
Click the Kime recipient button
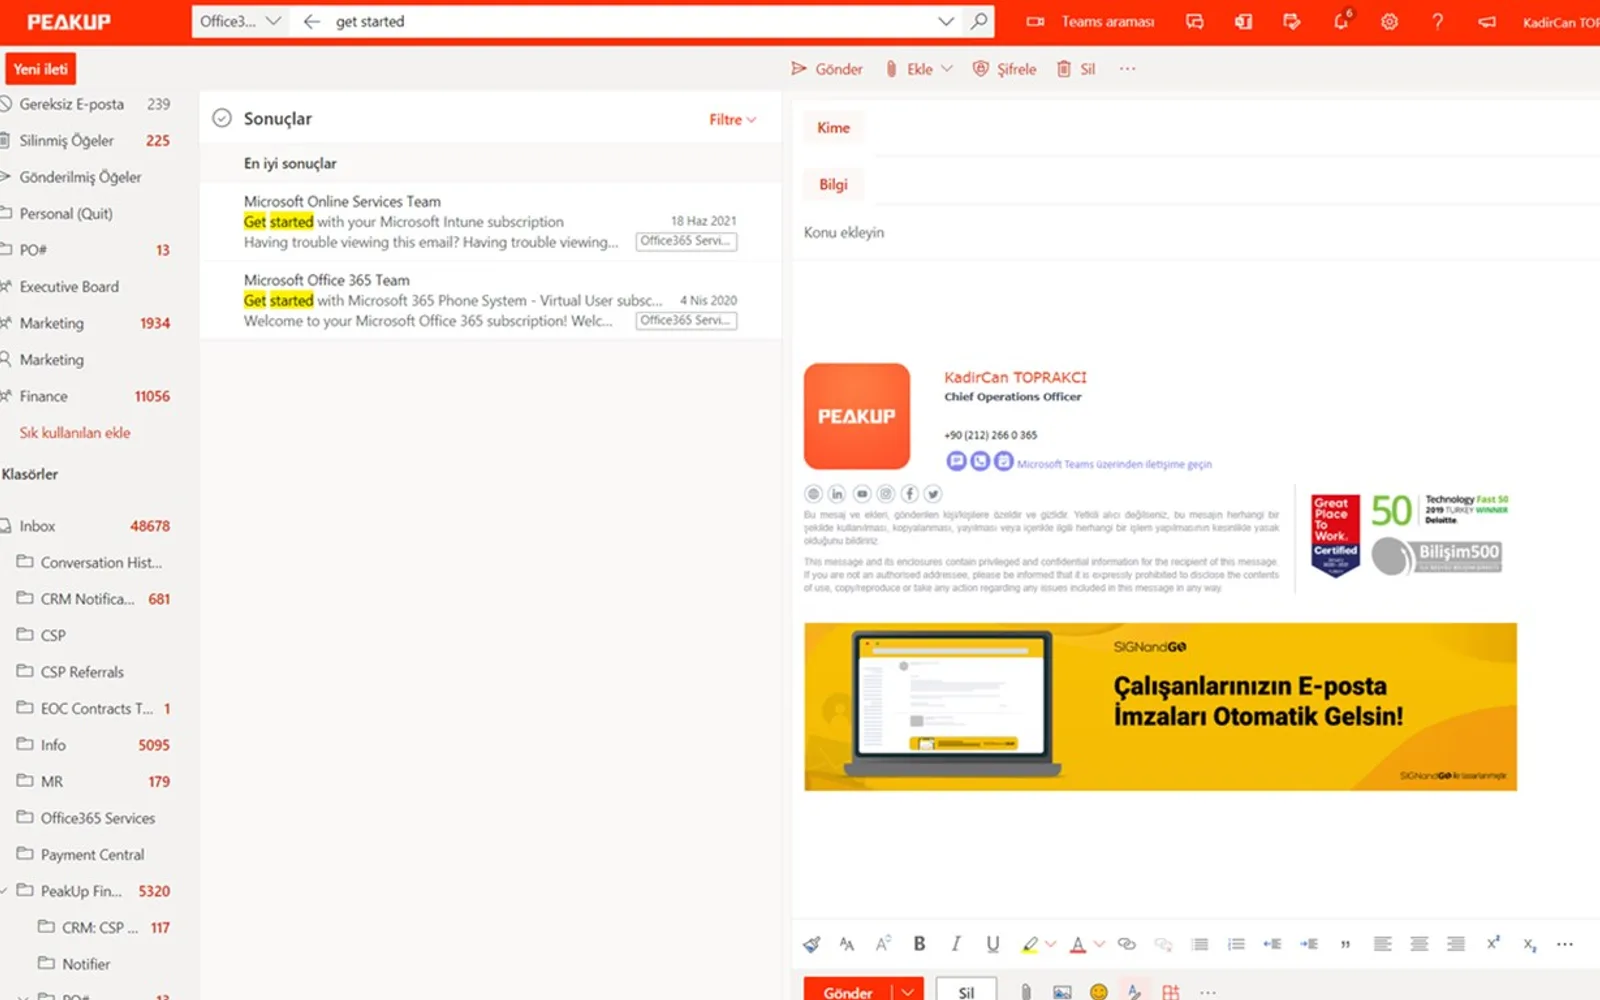[833, 128]
